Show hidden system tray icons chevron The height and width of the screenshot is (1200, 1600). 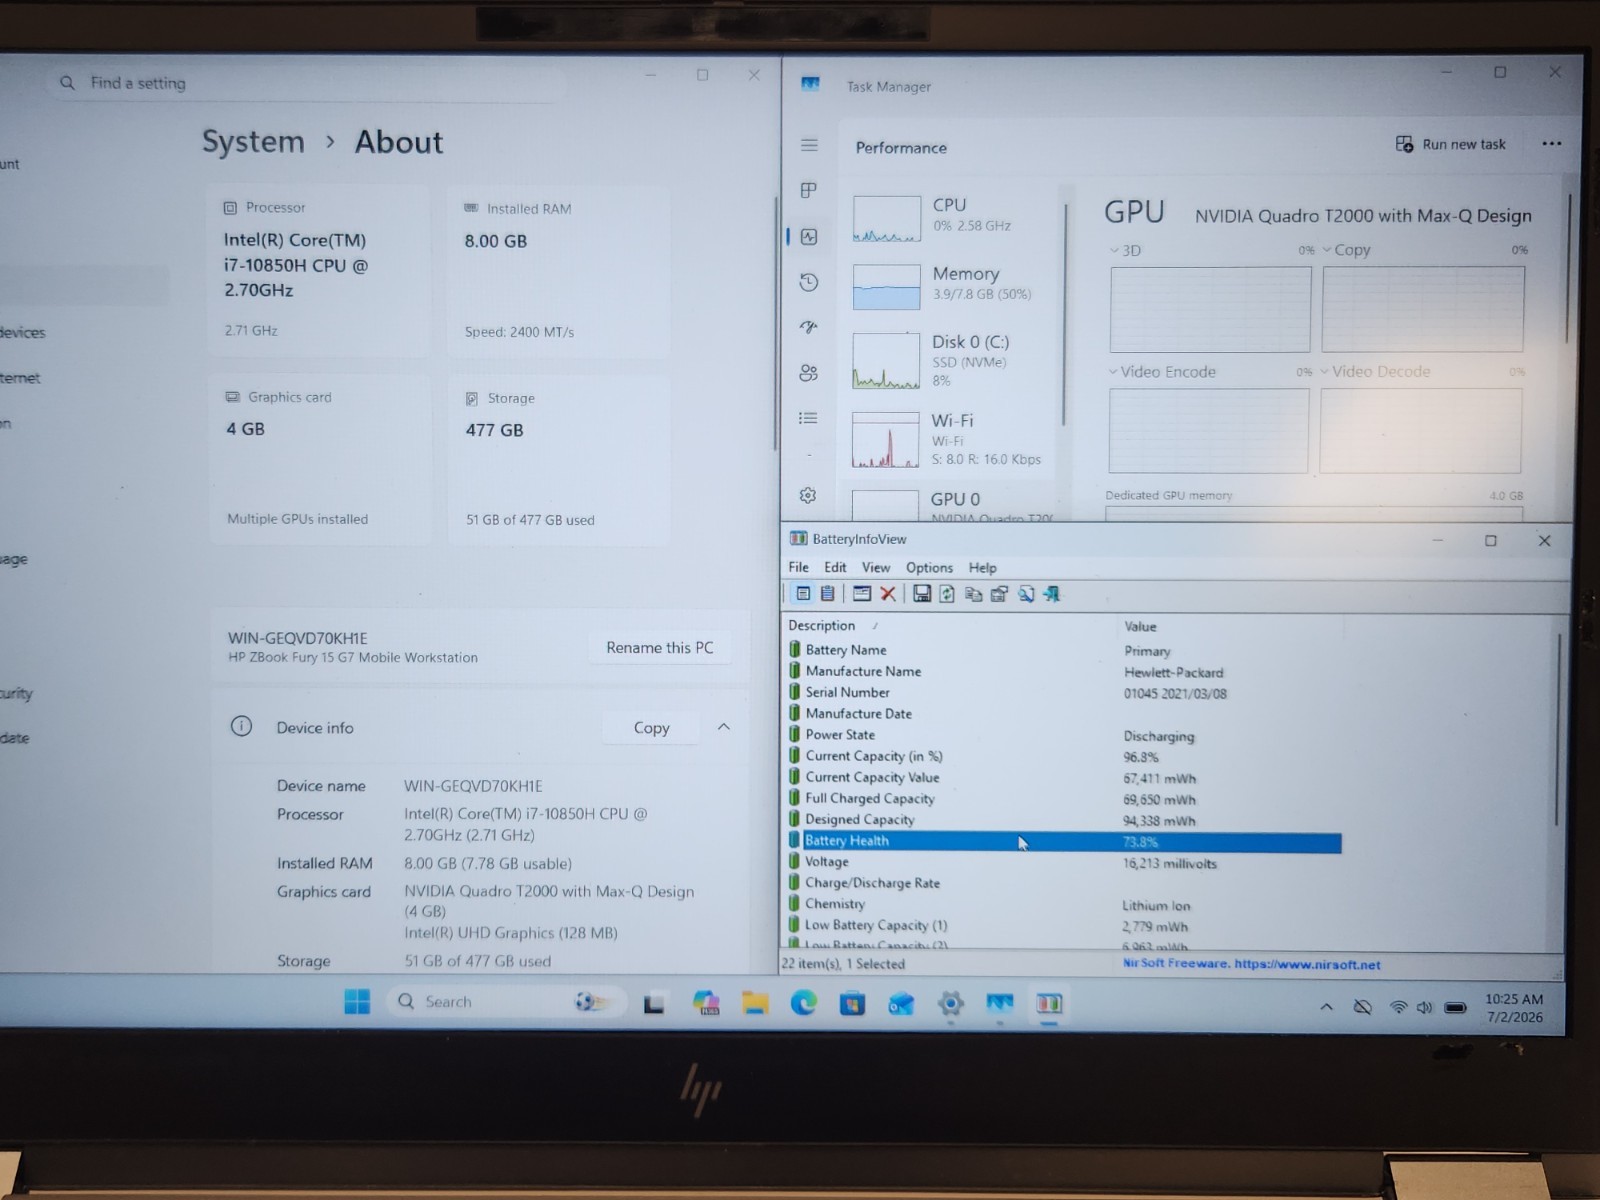pos(1326,1008)
